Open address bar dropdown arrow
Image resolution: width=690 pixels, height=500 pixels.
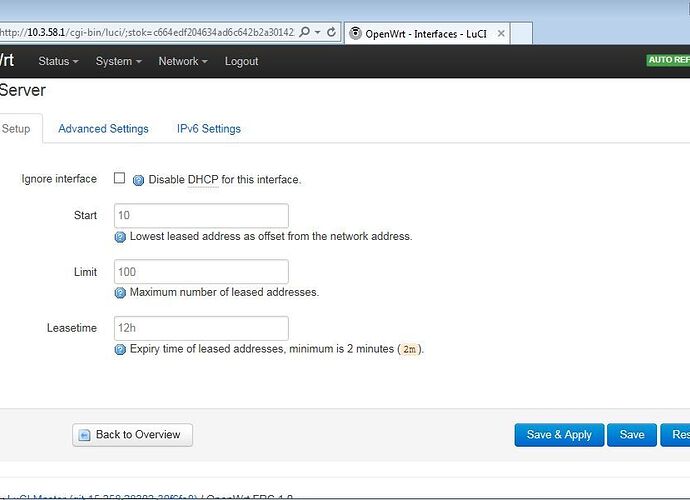point(317,32)
